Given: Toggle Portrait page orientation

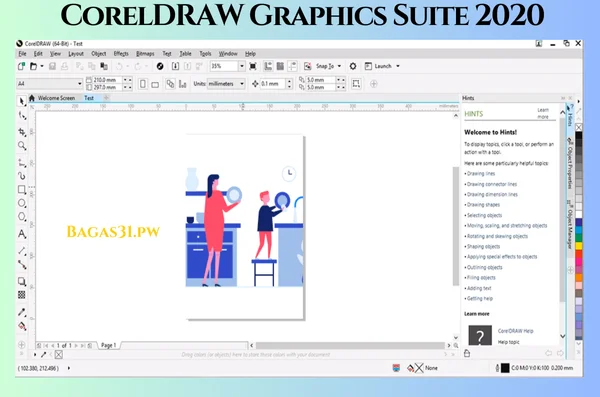Looking at the screenshot, I should point(143,84).
